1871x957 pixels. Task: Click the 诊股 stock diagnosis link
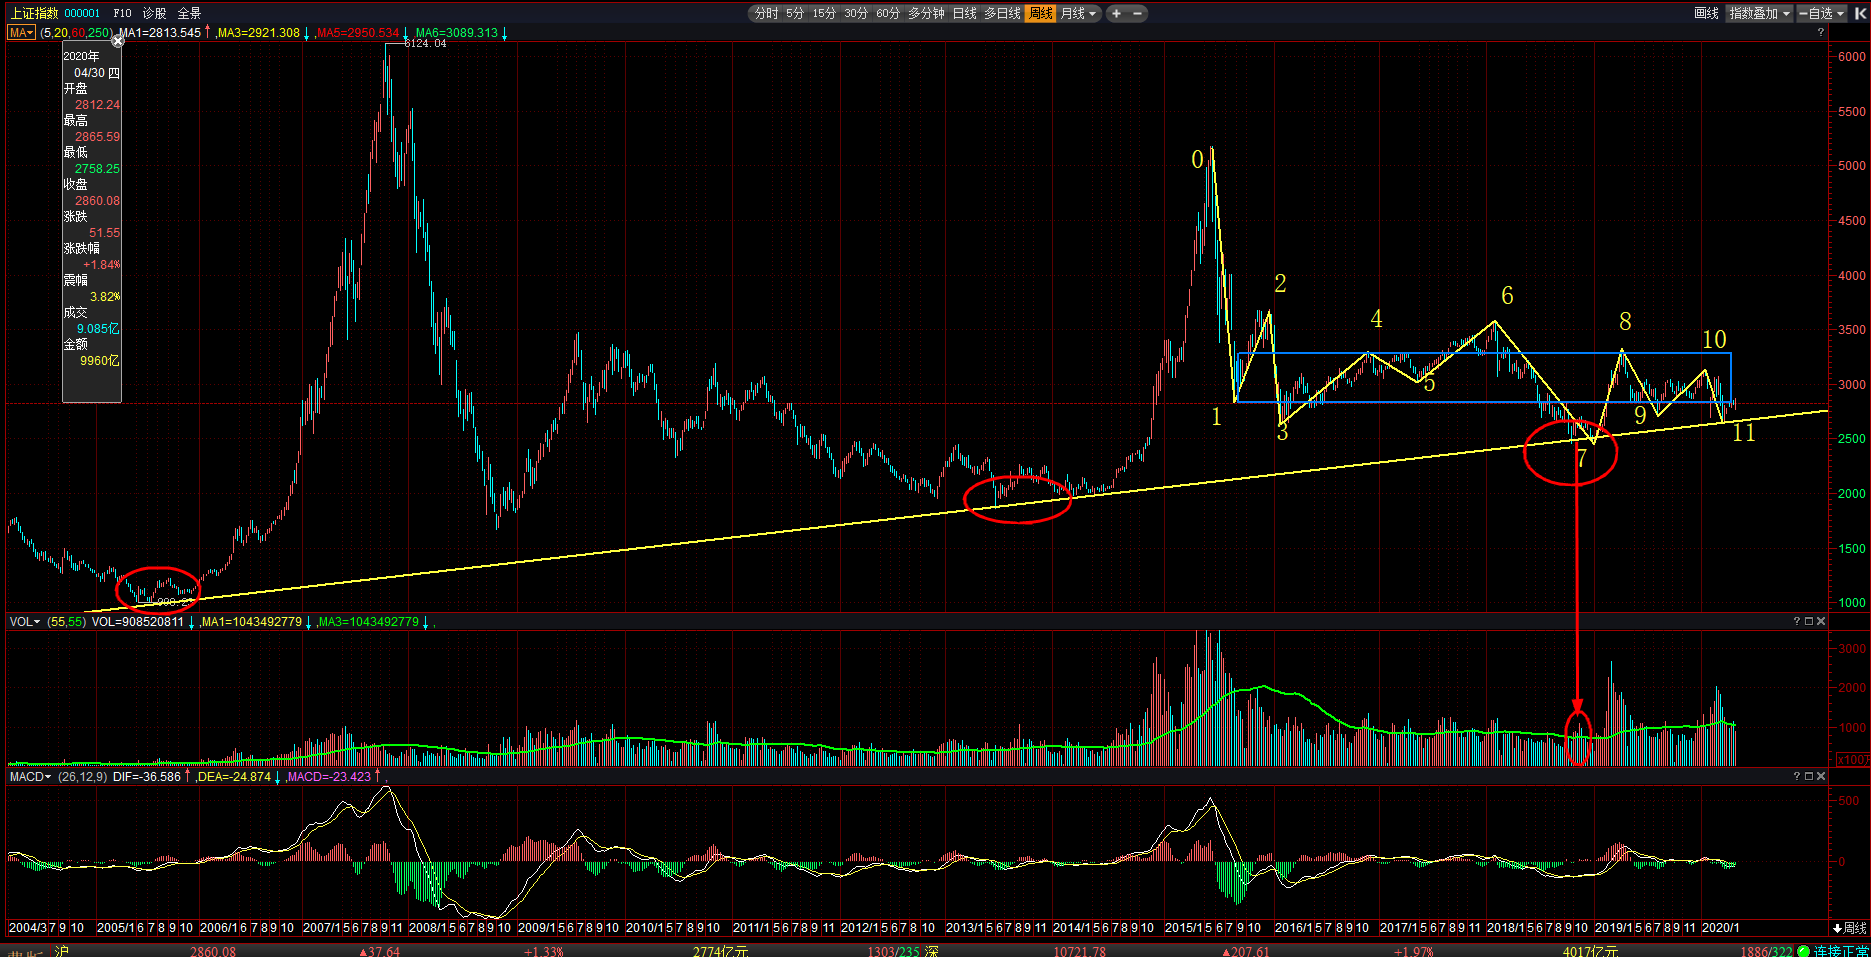point(154,13)
